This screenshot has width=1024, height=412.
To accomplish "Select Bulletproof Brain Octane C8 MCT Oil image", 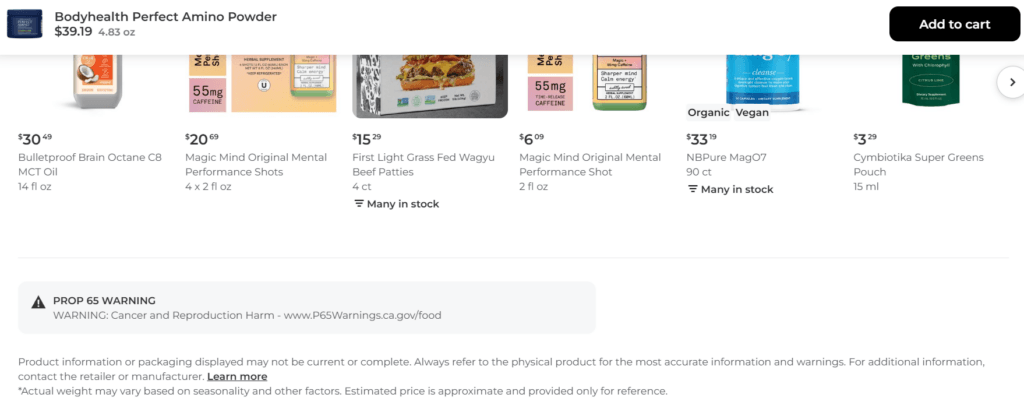I will click(95, 83).
